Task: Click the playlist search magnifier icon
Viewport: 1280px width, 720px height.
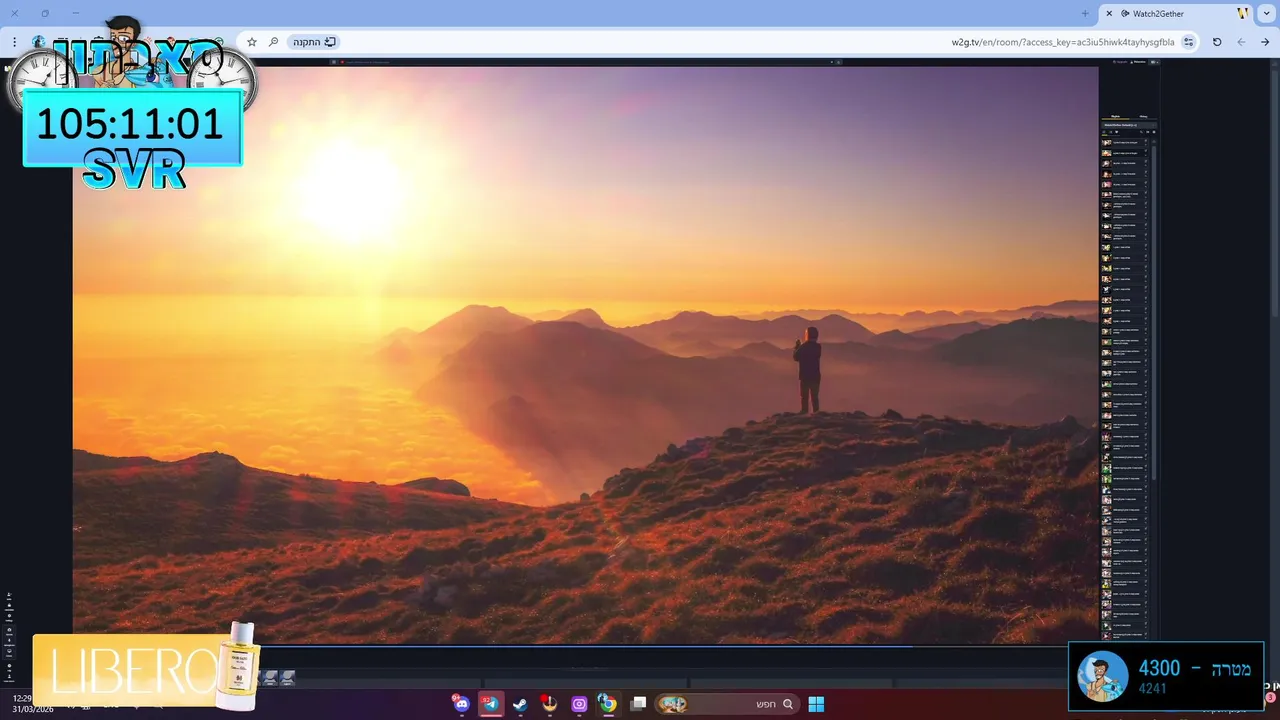Action: click(x=1141, y=132)
